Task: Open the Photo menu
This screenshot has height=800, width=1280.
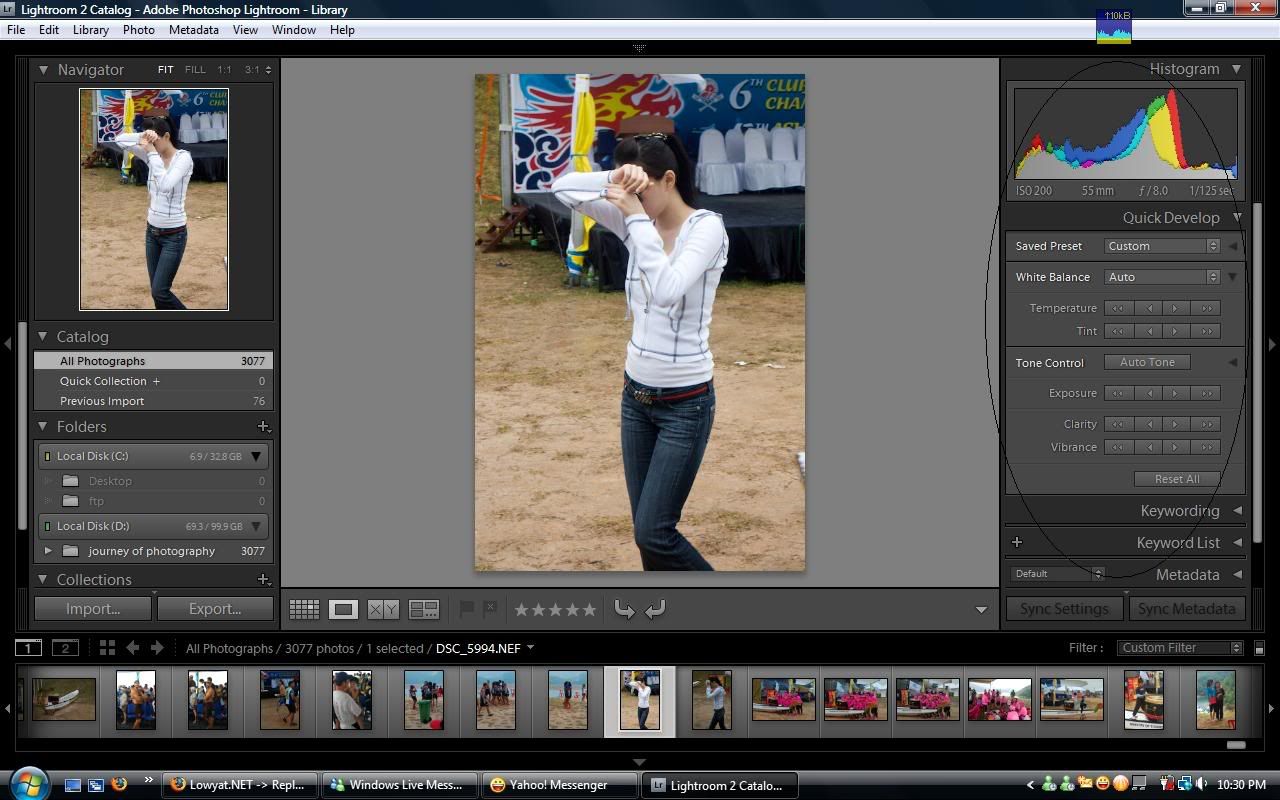Action: [x=138, y=30]
